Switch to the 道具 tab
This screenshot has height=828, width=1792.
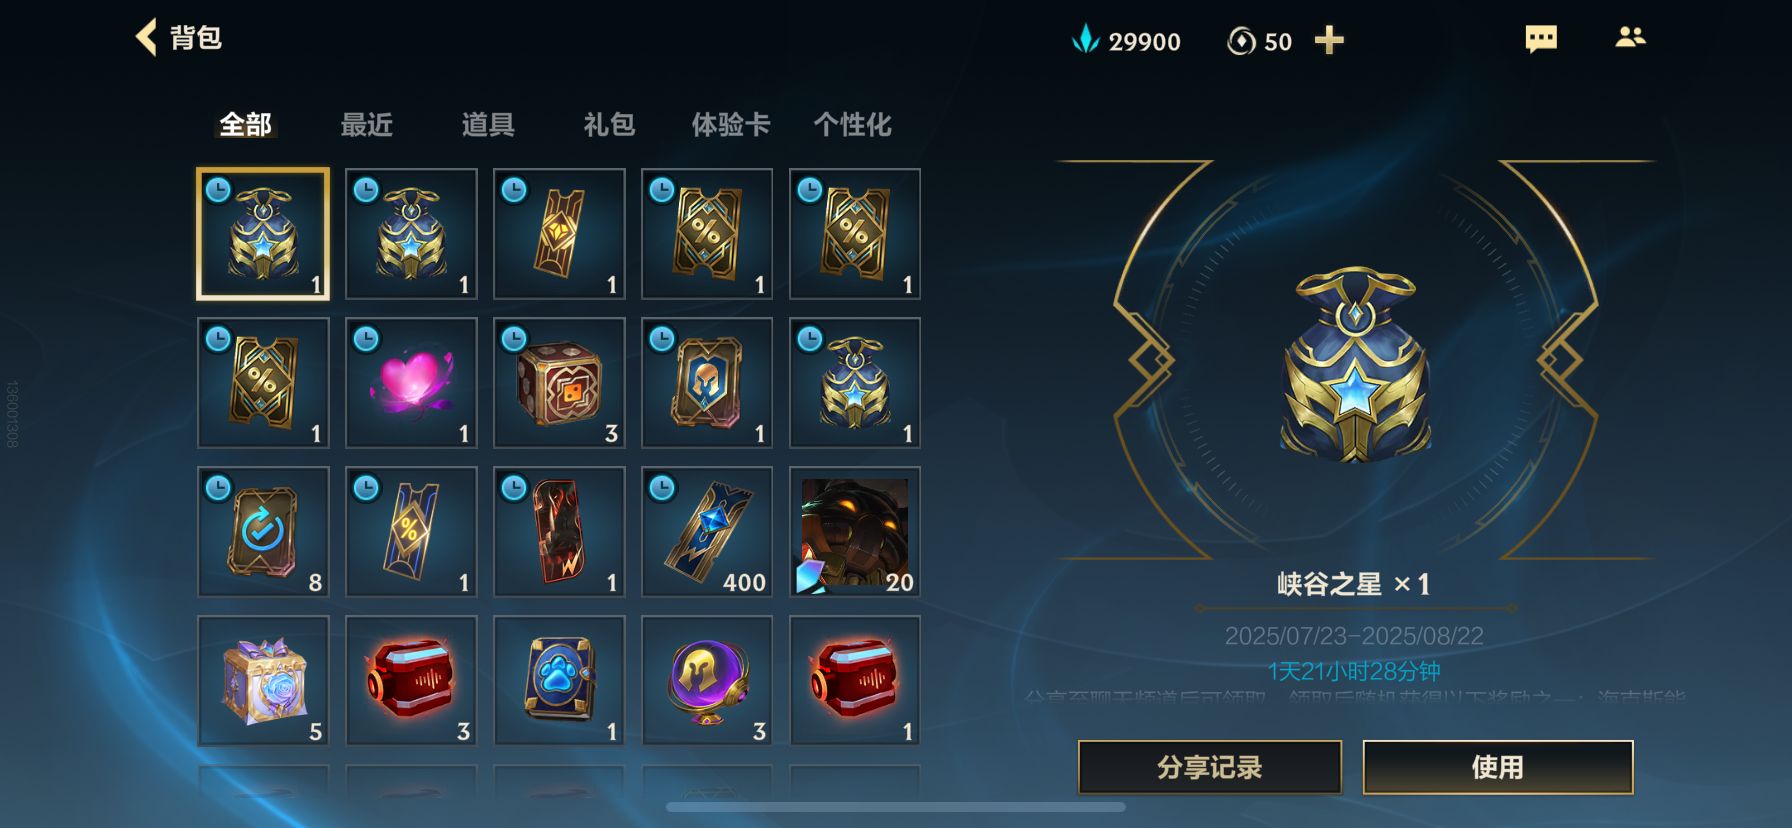coord(488,125)
